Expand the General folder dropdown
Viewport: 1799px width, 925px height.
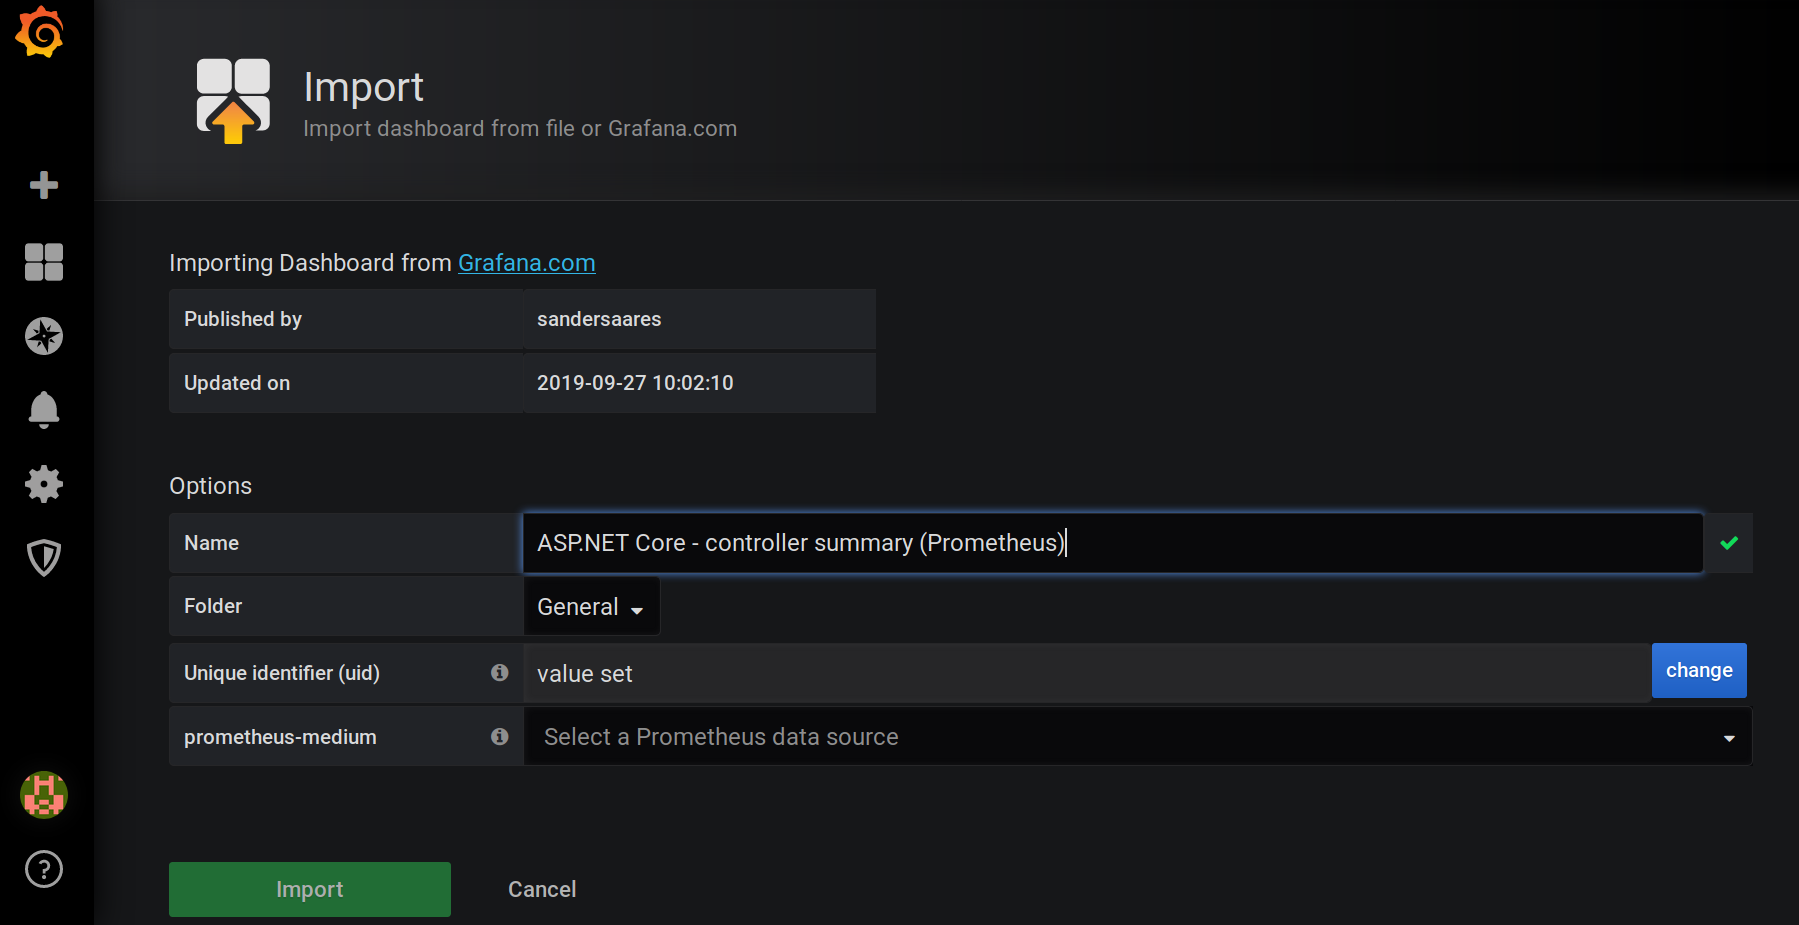click(x=591, y=606)
